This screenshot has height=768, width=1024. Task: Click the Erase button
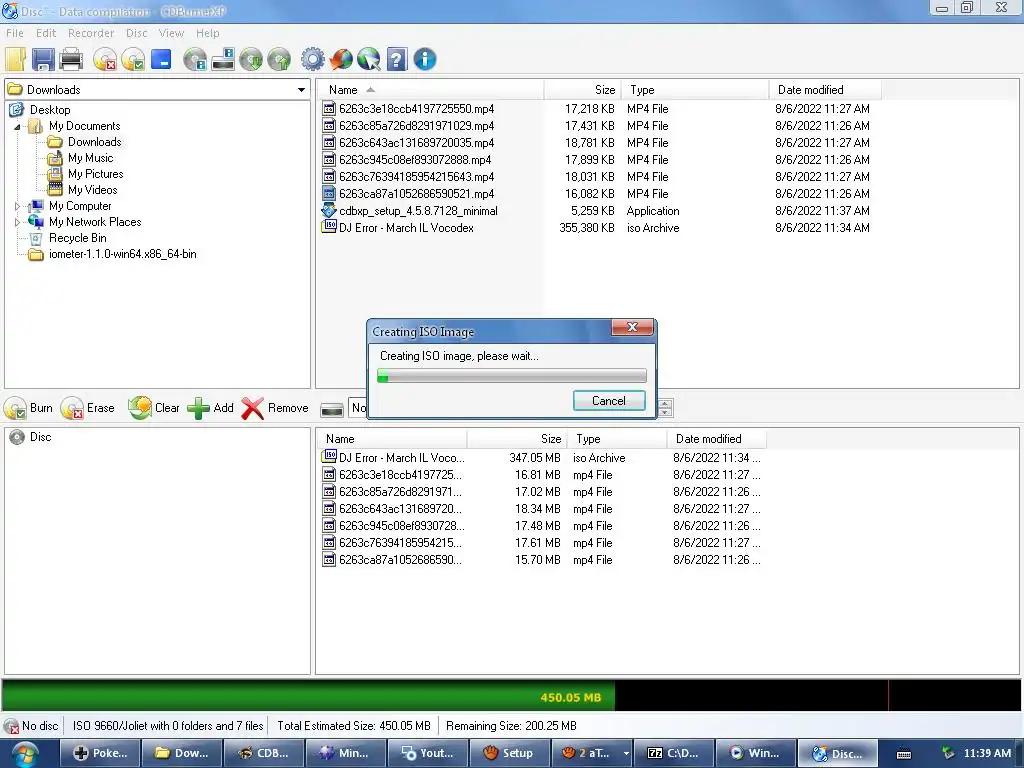(x=88, y=408)
